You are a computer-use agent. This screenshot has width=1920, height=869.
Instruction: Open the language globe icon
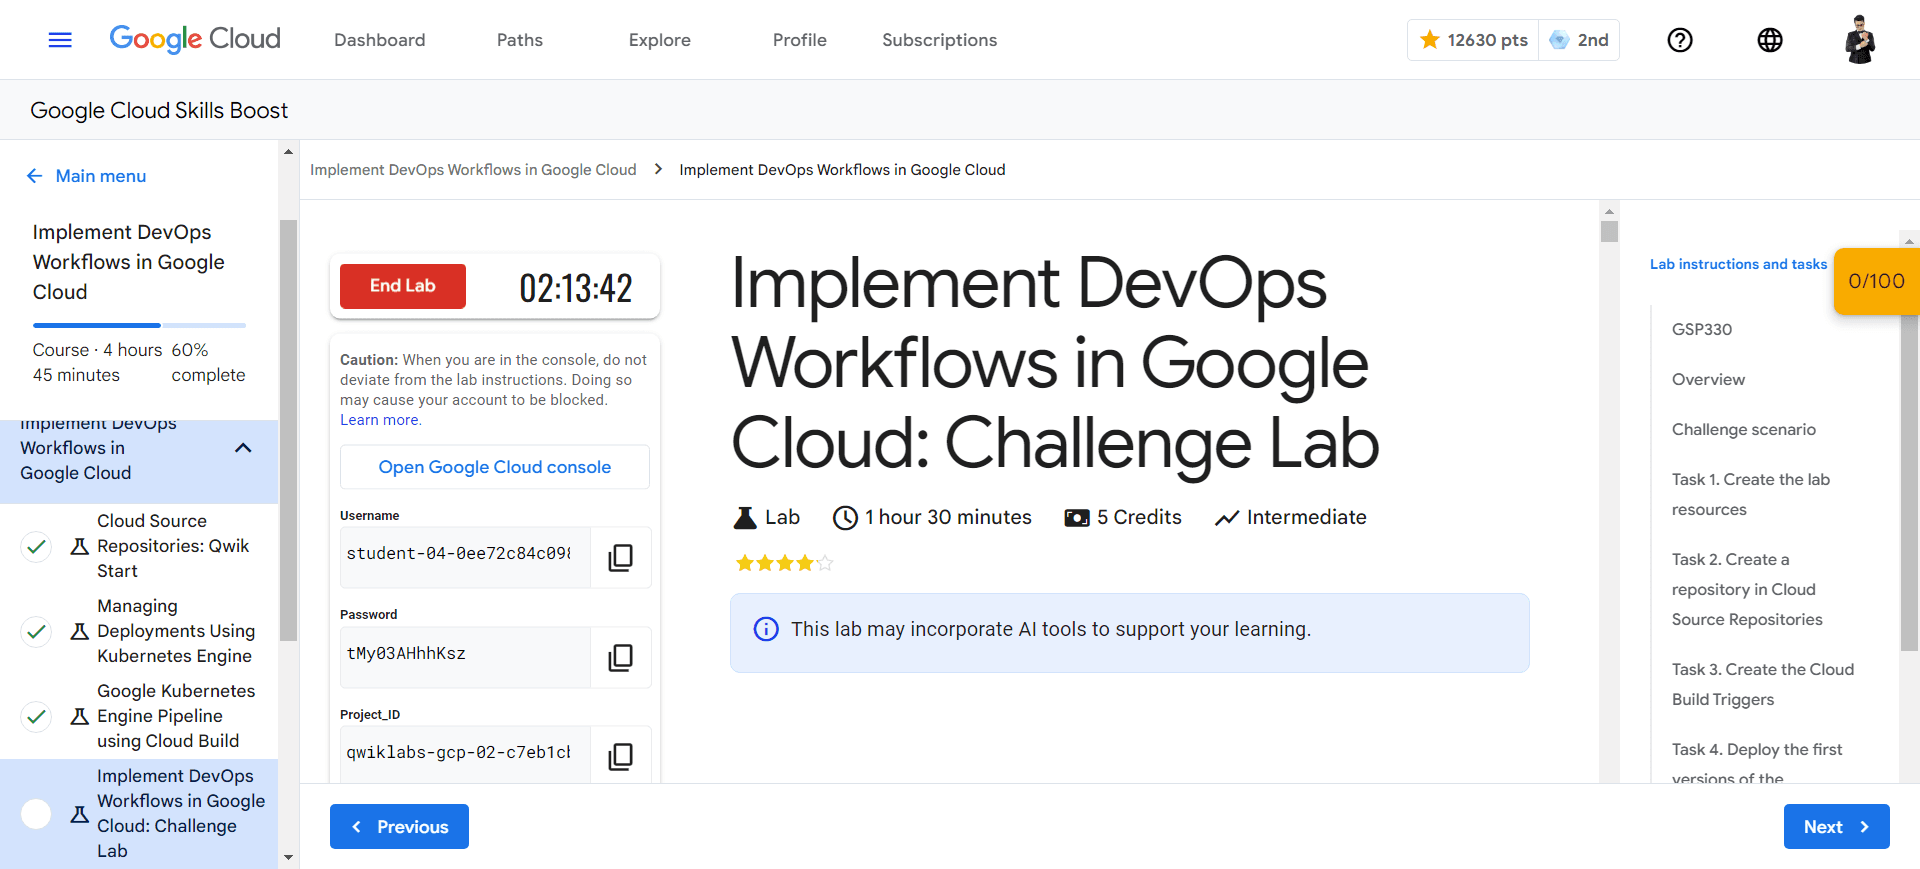pyautogui.click(x=1770, y=40)
